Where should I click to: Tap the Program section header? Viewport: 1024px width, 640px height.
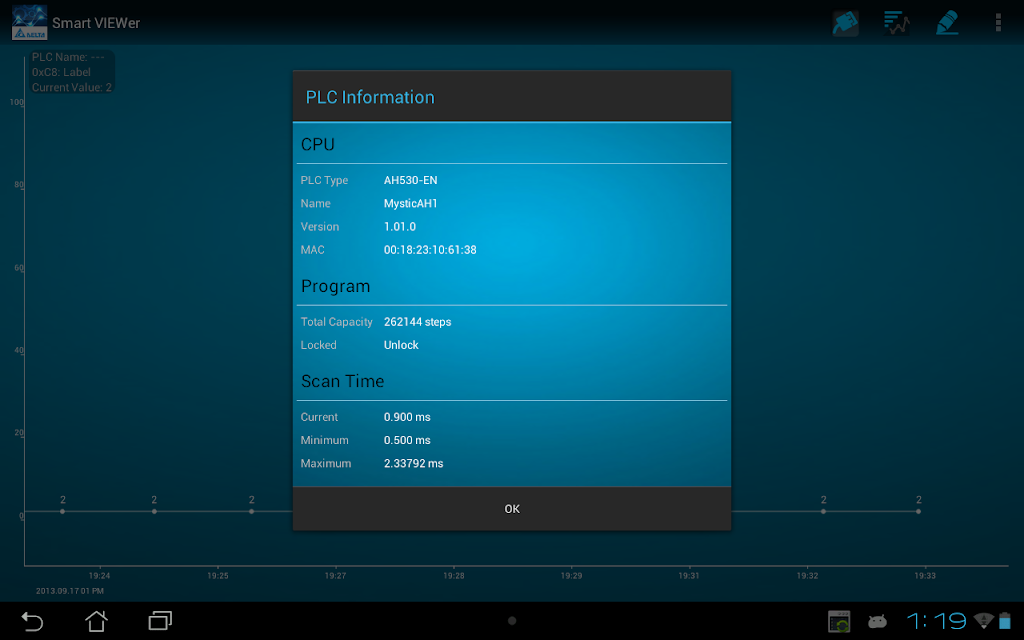click(335, 287)
